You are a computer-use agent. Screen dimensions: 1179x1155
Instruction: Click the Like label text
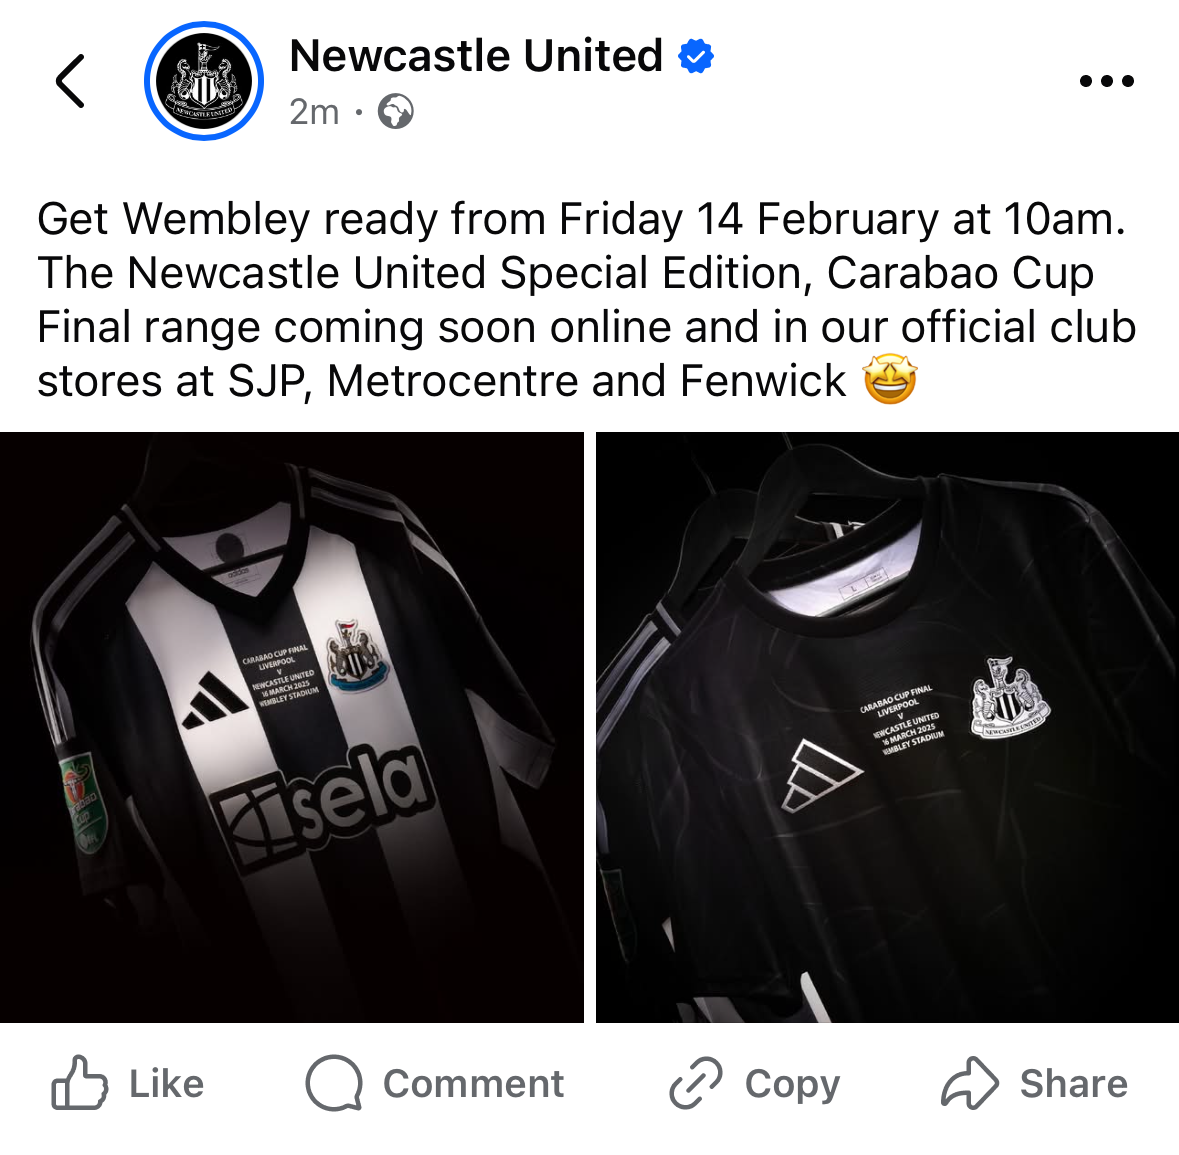coord(166,1084)
